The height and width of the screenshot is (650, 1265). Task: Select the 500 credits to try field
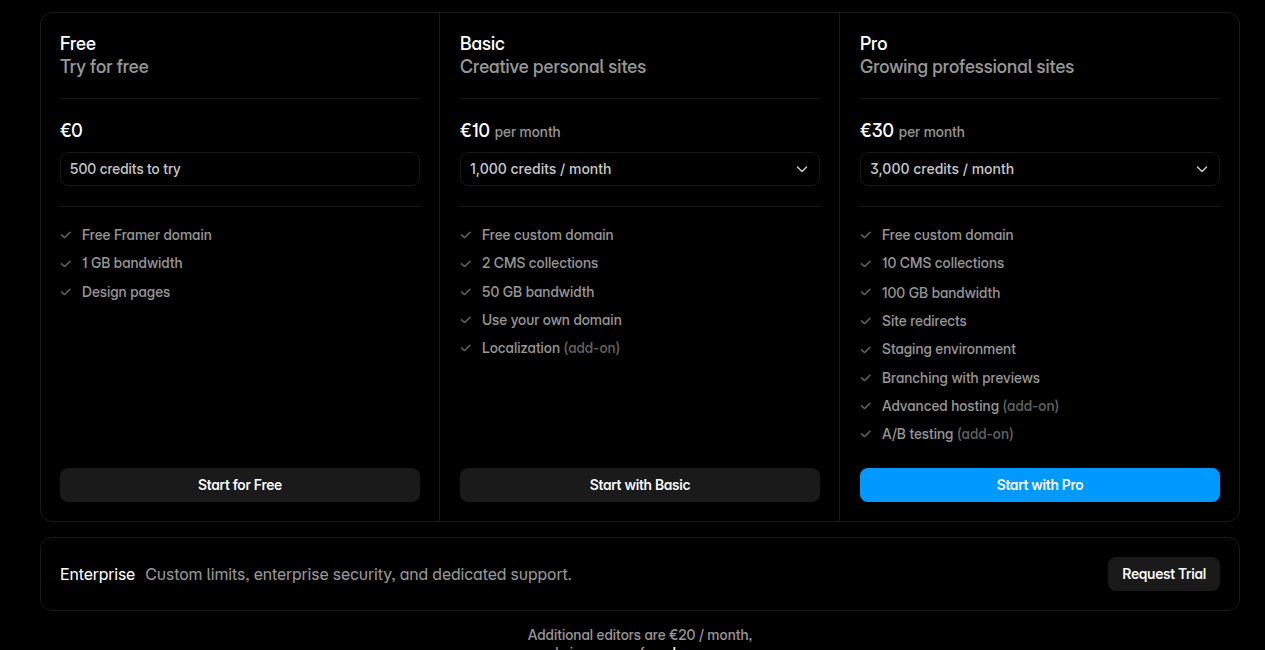click(240, 169)
